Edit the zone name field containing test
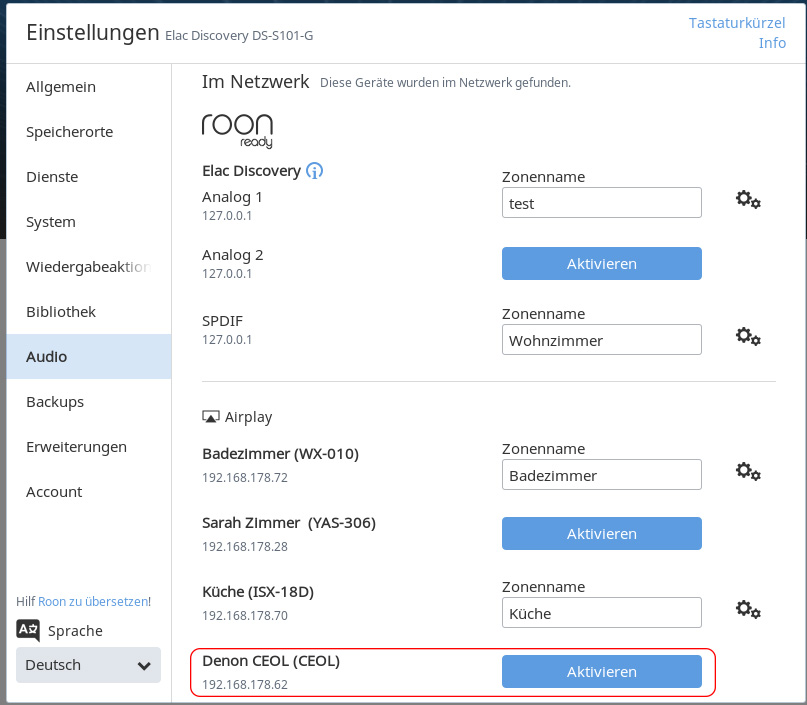 tap(602, 203)
